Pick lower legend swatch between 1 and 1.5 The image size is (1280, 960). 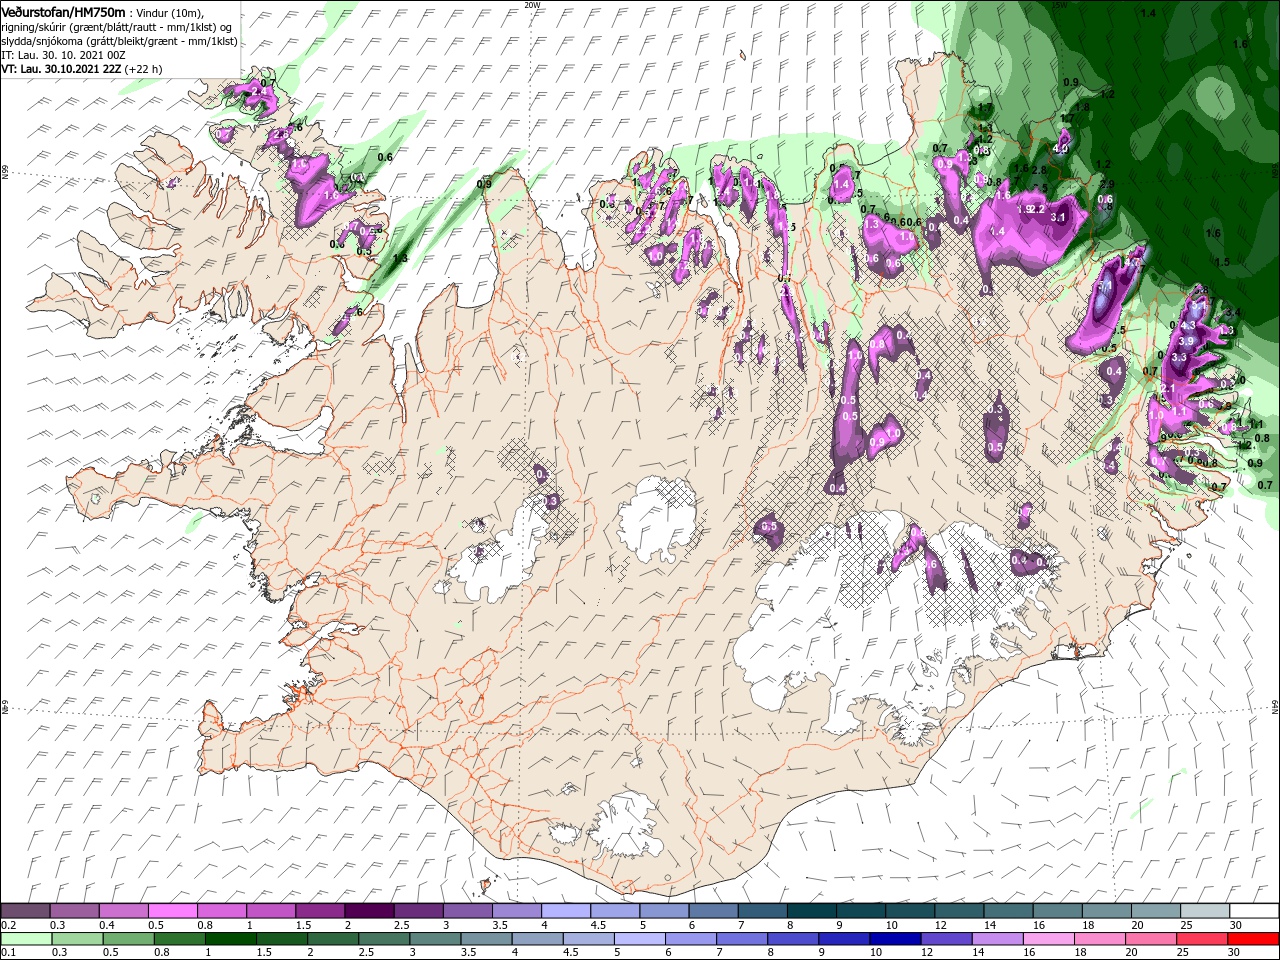tap(230, 939)
